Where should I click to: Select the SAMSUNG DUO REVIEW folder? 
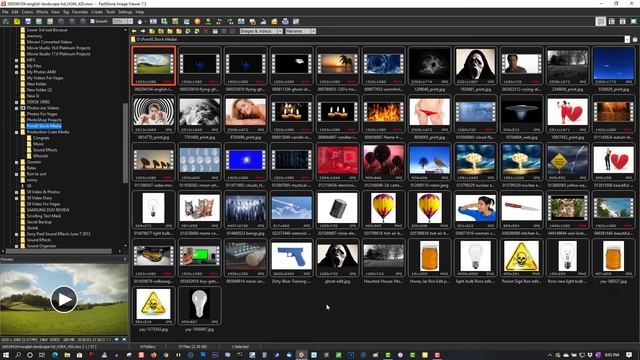pos(48,210)
